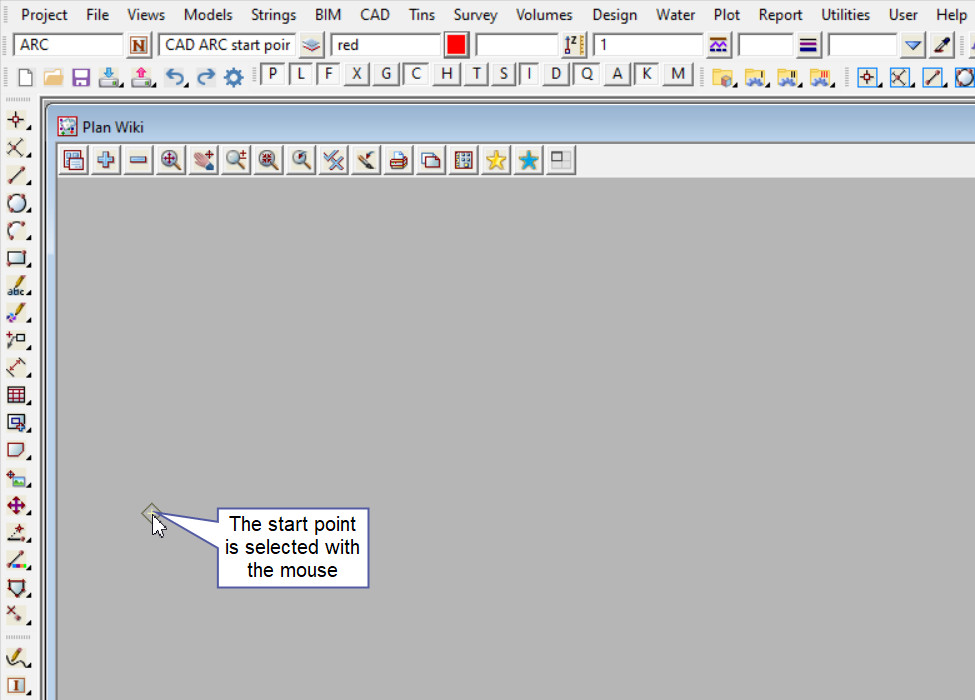Toggle the M snap button

pos(679,75)
